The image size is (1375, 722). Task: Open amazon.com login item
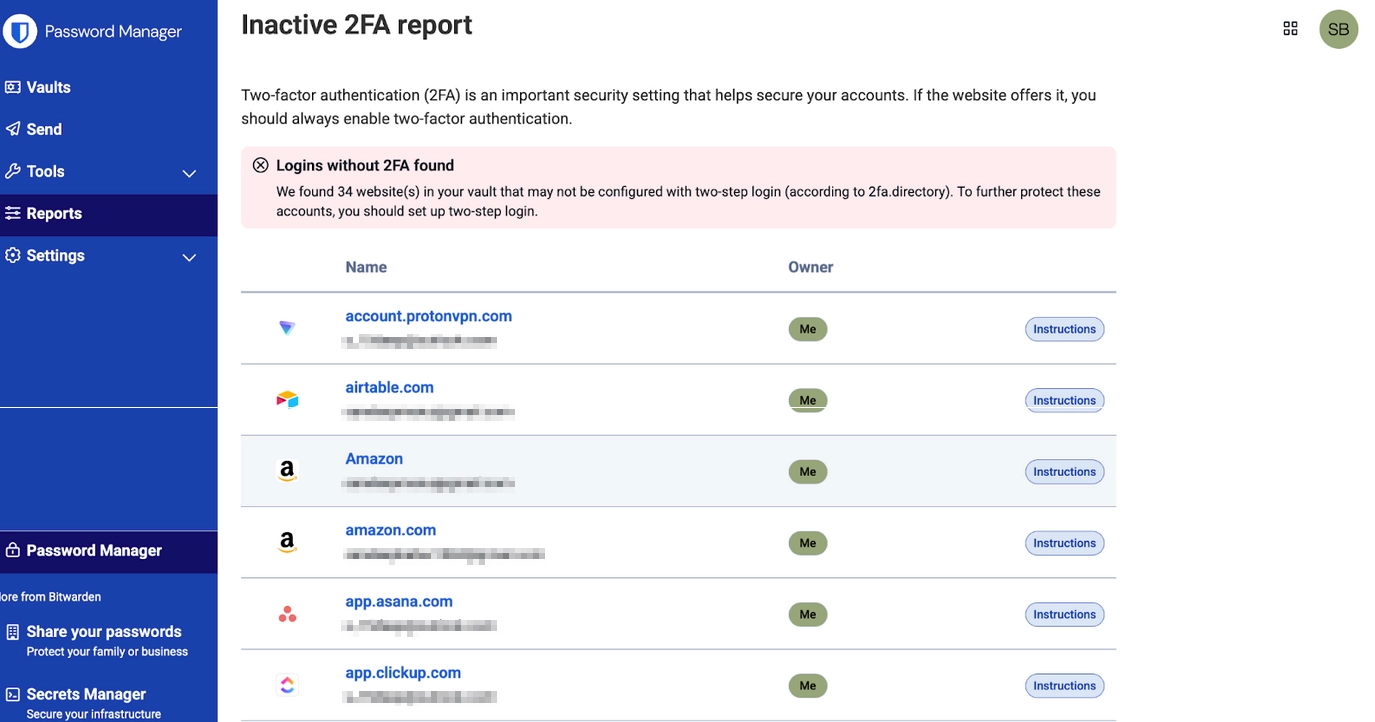point(390,530)
